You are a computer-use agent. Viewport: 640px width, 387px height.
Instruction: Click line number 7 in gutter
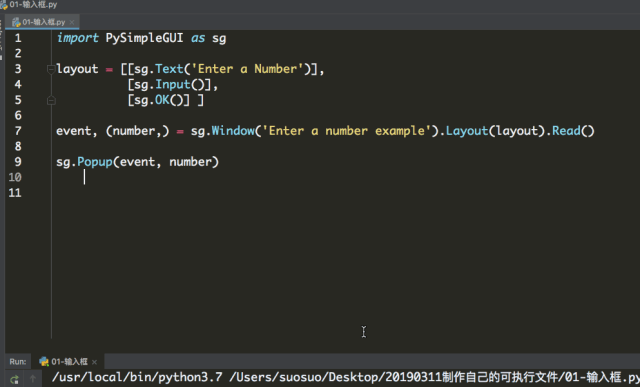(x=18, y=131)
